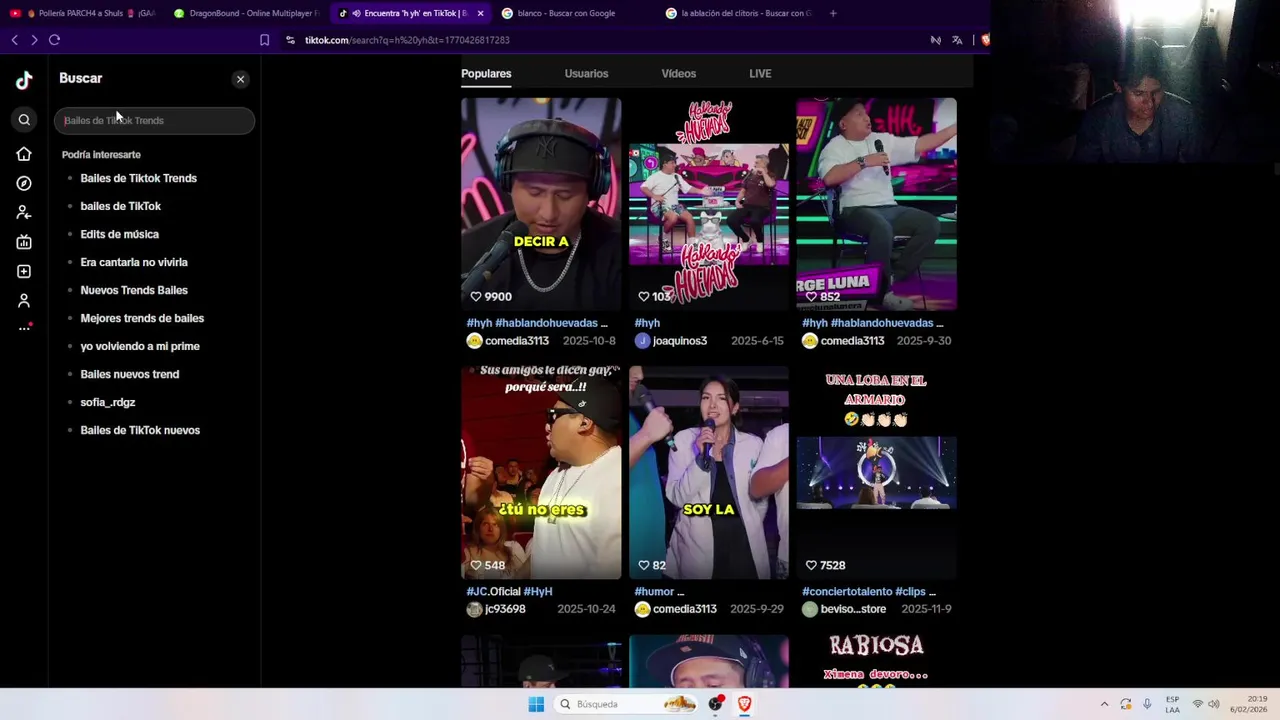The height and width of the screenshot is (720, 1280).
Task: Open the '¿tú no eres' video thumbnail
Action: tap(541, 472)
